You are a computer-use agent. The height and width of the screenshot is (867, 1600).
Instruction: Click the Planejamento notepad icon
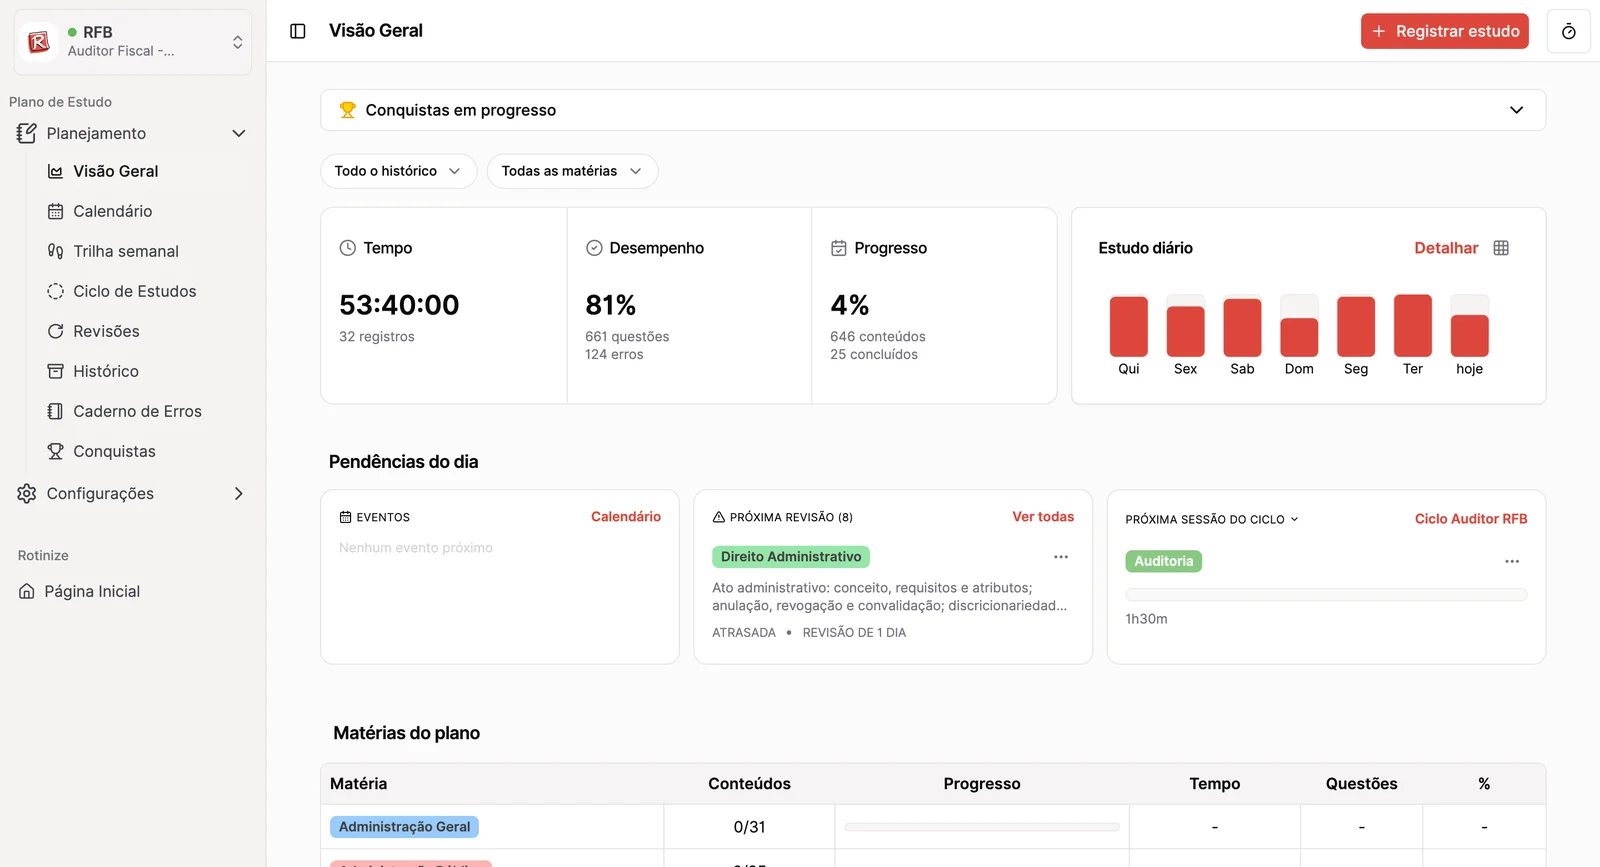coord(27,133)
